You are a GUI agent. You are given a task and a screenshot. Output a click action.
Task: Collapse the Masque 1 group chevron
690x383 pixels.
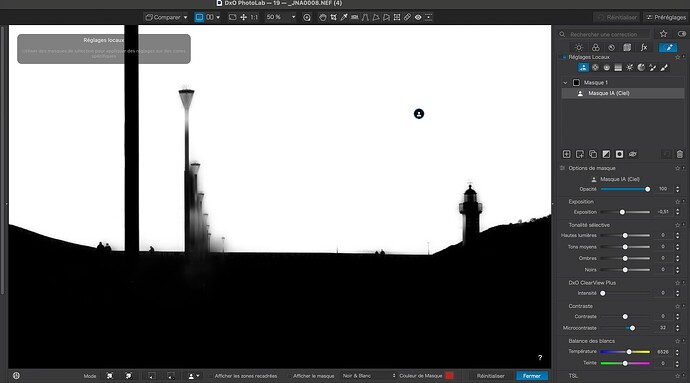coord(565,82)
